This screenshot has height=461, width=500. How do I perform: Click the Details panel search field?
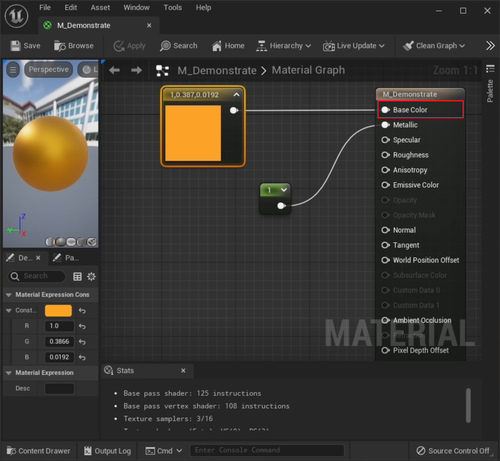[x=37, y=276]
